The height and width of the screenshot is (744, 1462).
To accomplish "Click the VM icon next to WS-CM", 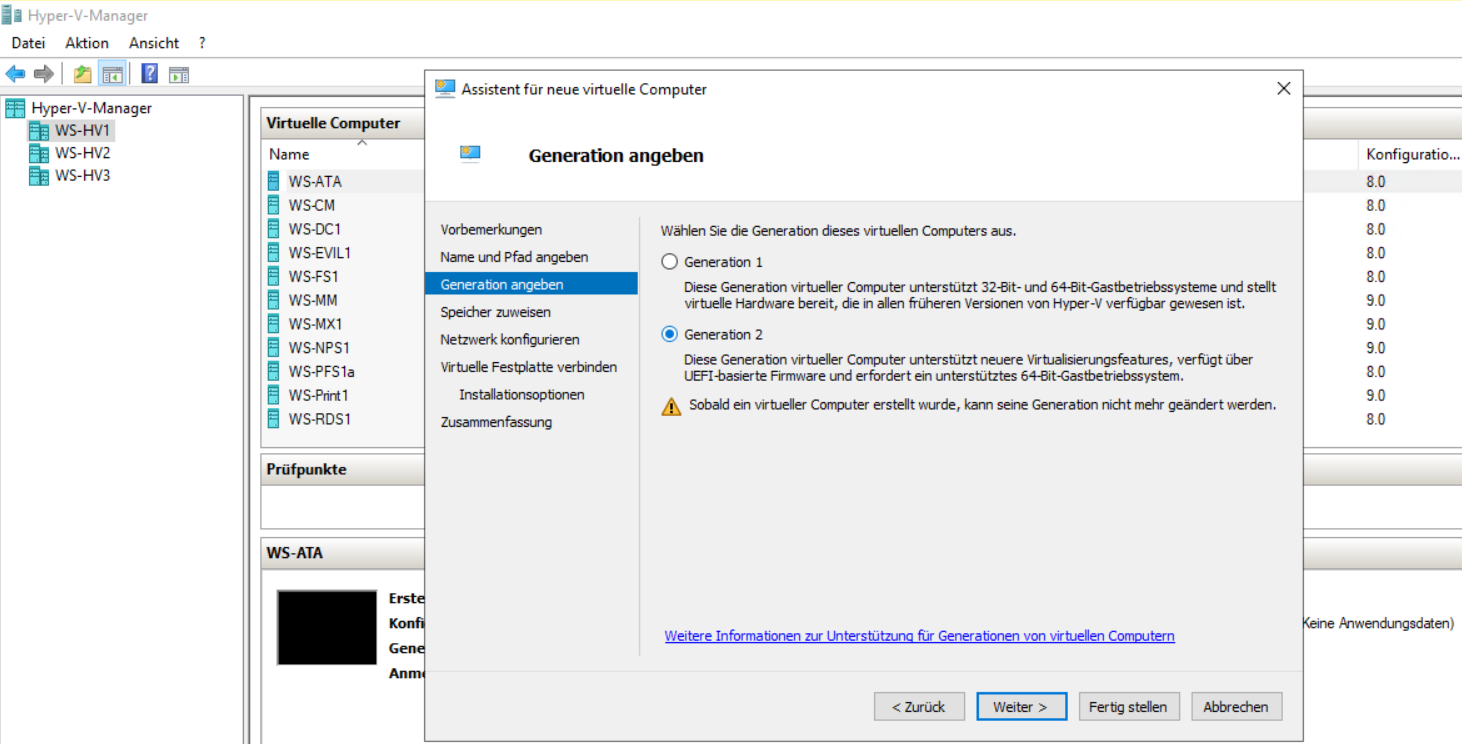I will coord(275,205).
